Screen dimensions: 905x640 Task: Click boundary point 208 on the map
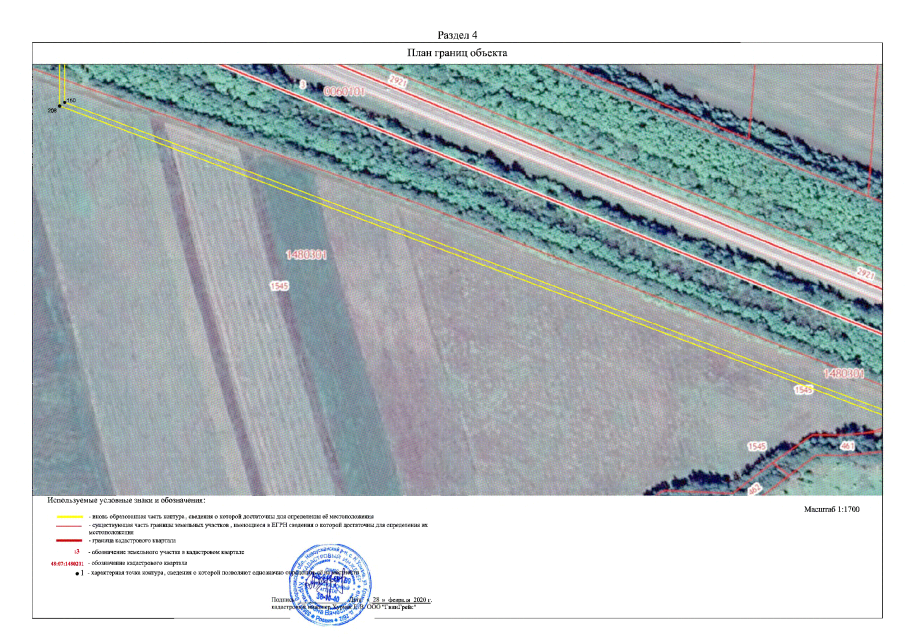point(58,107)
